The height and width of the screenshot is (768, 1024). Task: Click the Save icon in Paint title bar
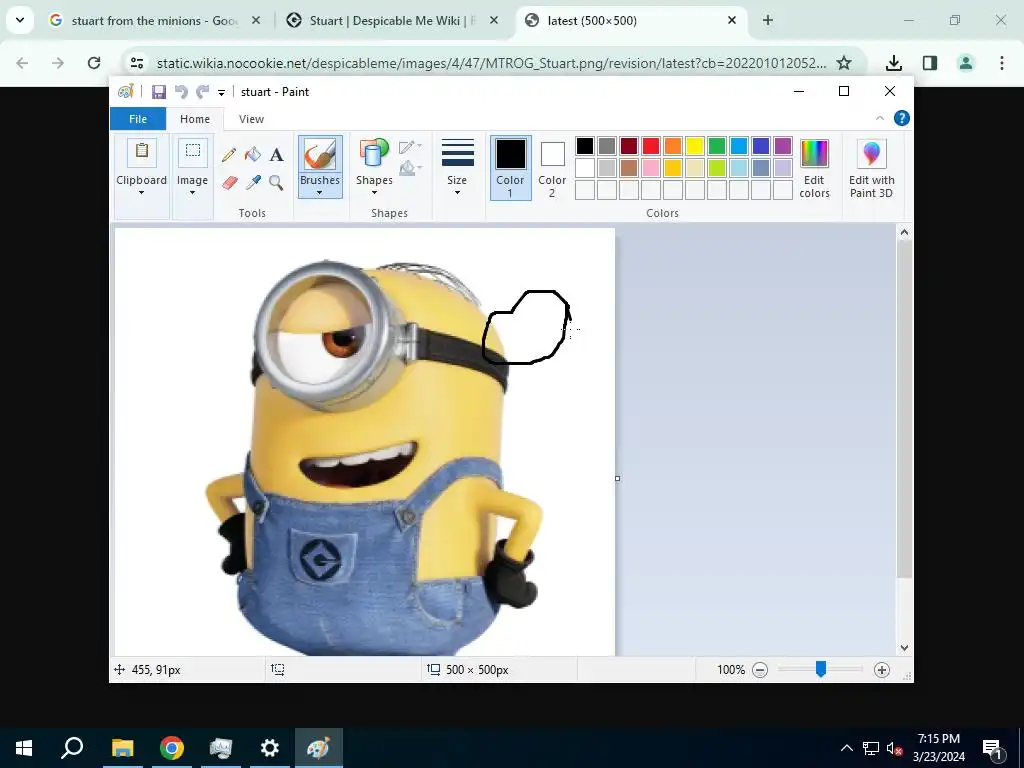[159, 92]
